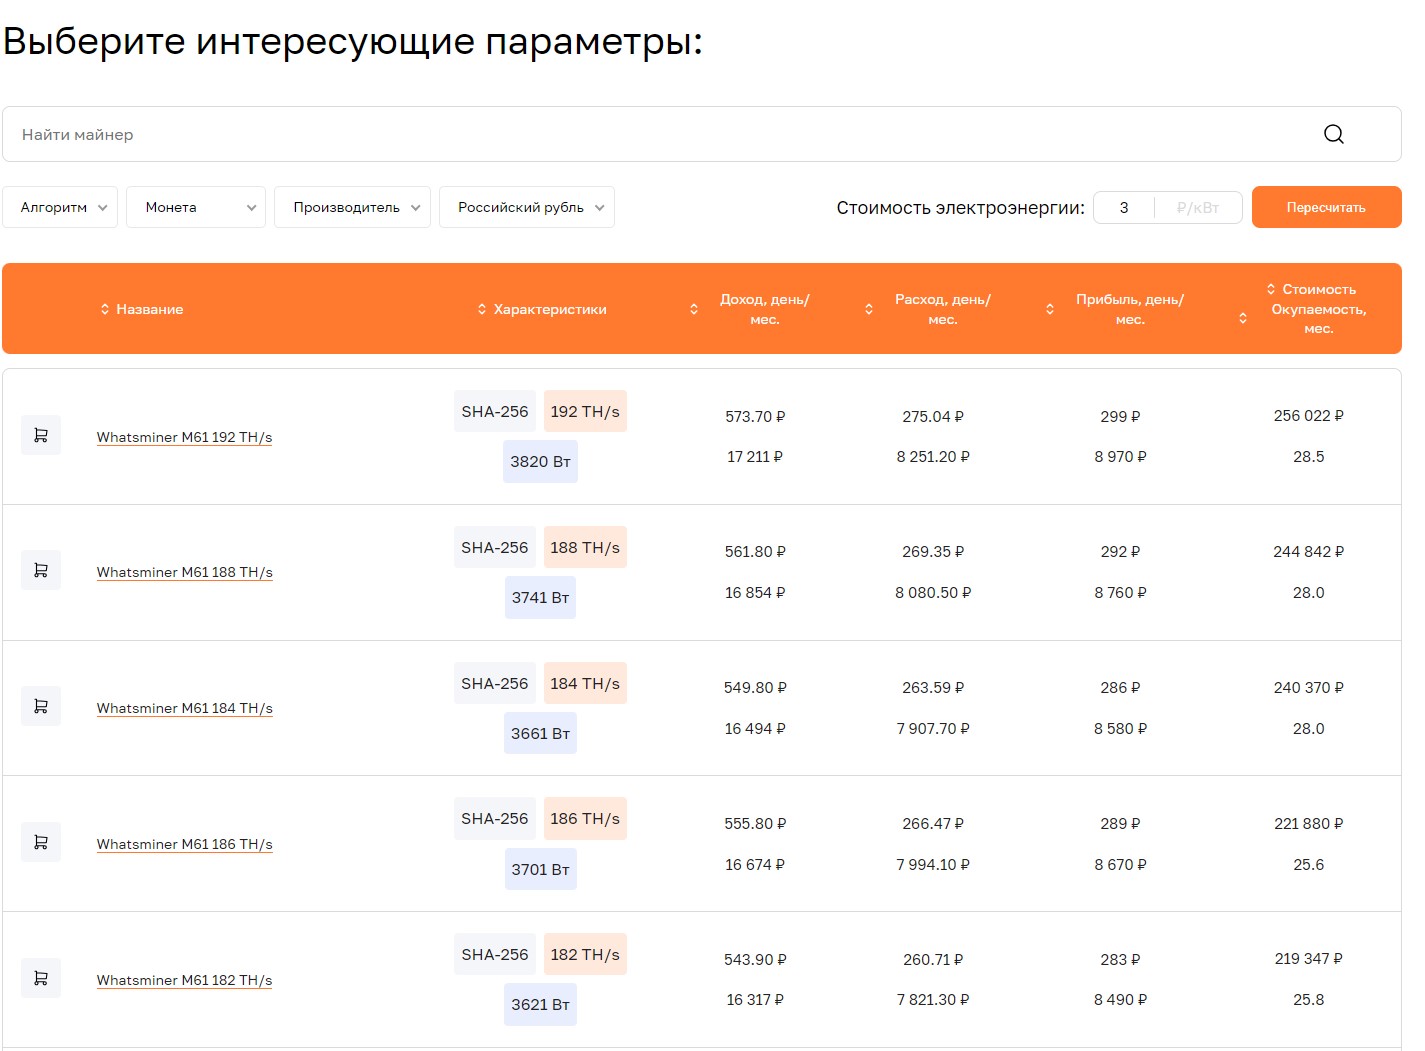Click the cart icon for Whatsminer M61 182 TH/s
The image size is (1425, 1051).
tap(41, 978)
